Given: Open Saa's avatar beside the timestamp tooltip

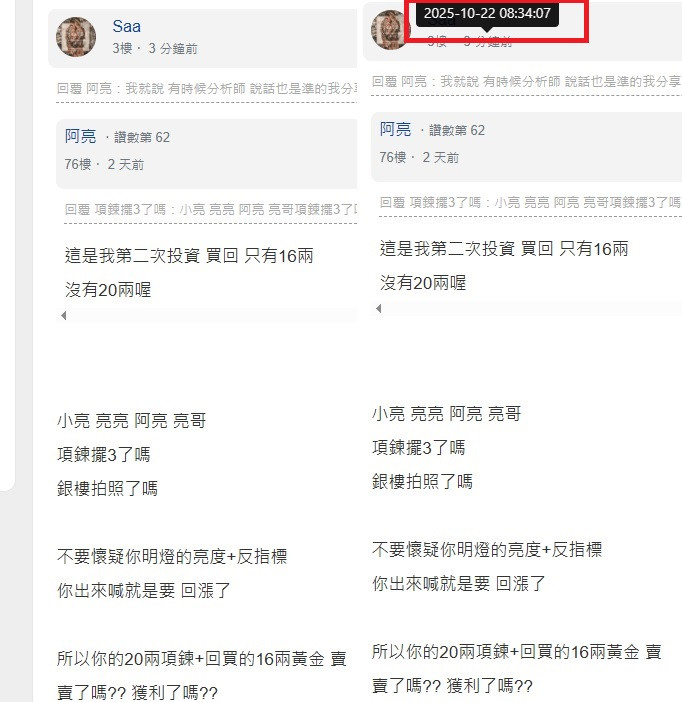Looking at the screenshot, I should pyautogui.click(x=389, y=30).
